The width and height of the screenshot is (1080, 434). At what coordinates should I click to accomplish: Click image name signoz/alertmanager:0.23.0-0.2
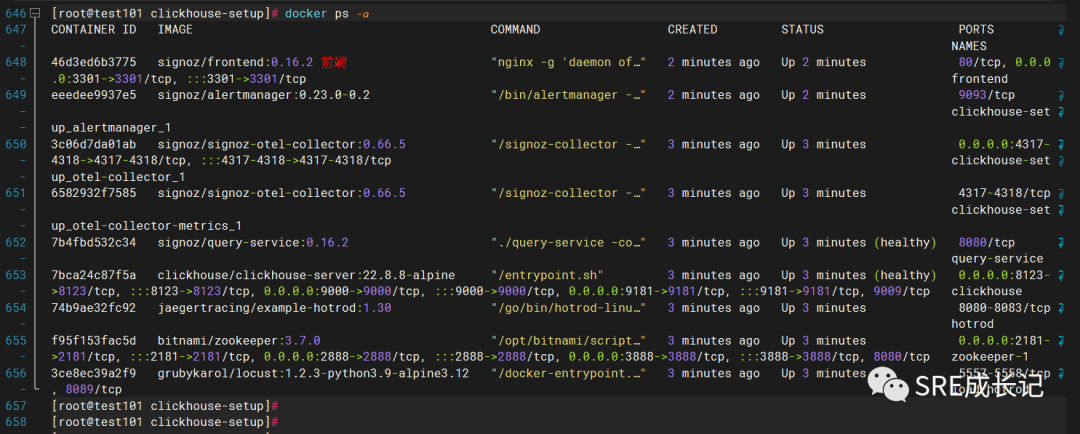click(x=264, y=95)
